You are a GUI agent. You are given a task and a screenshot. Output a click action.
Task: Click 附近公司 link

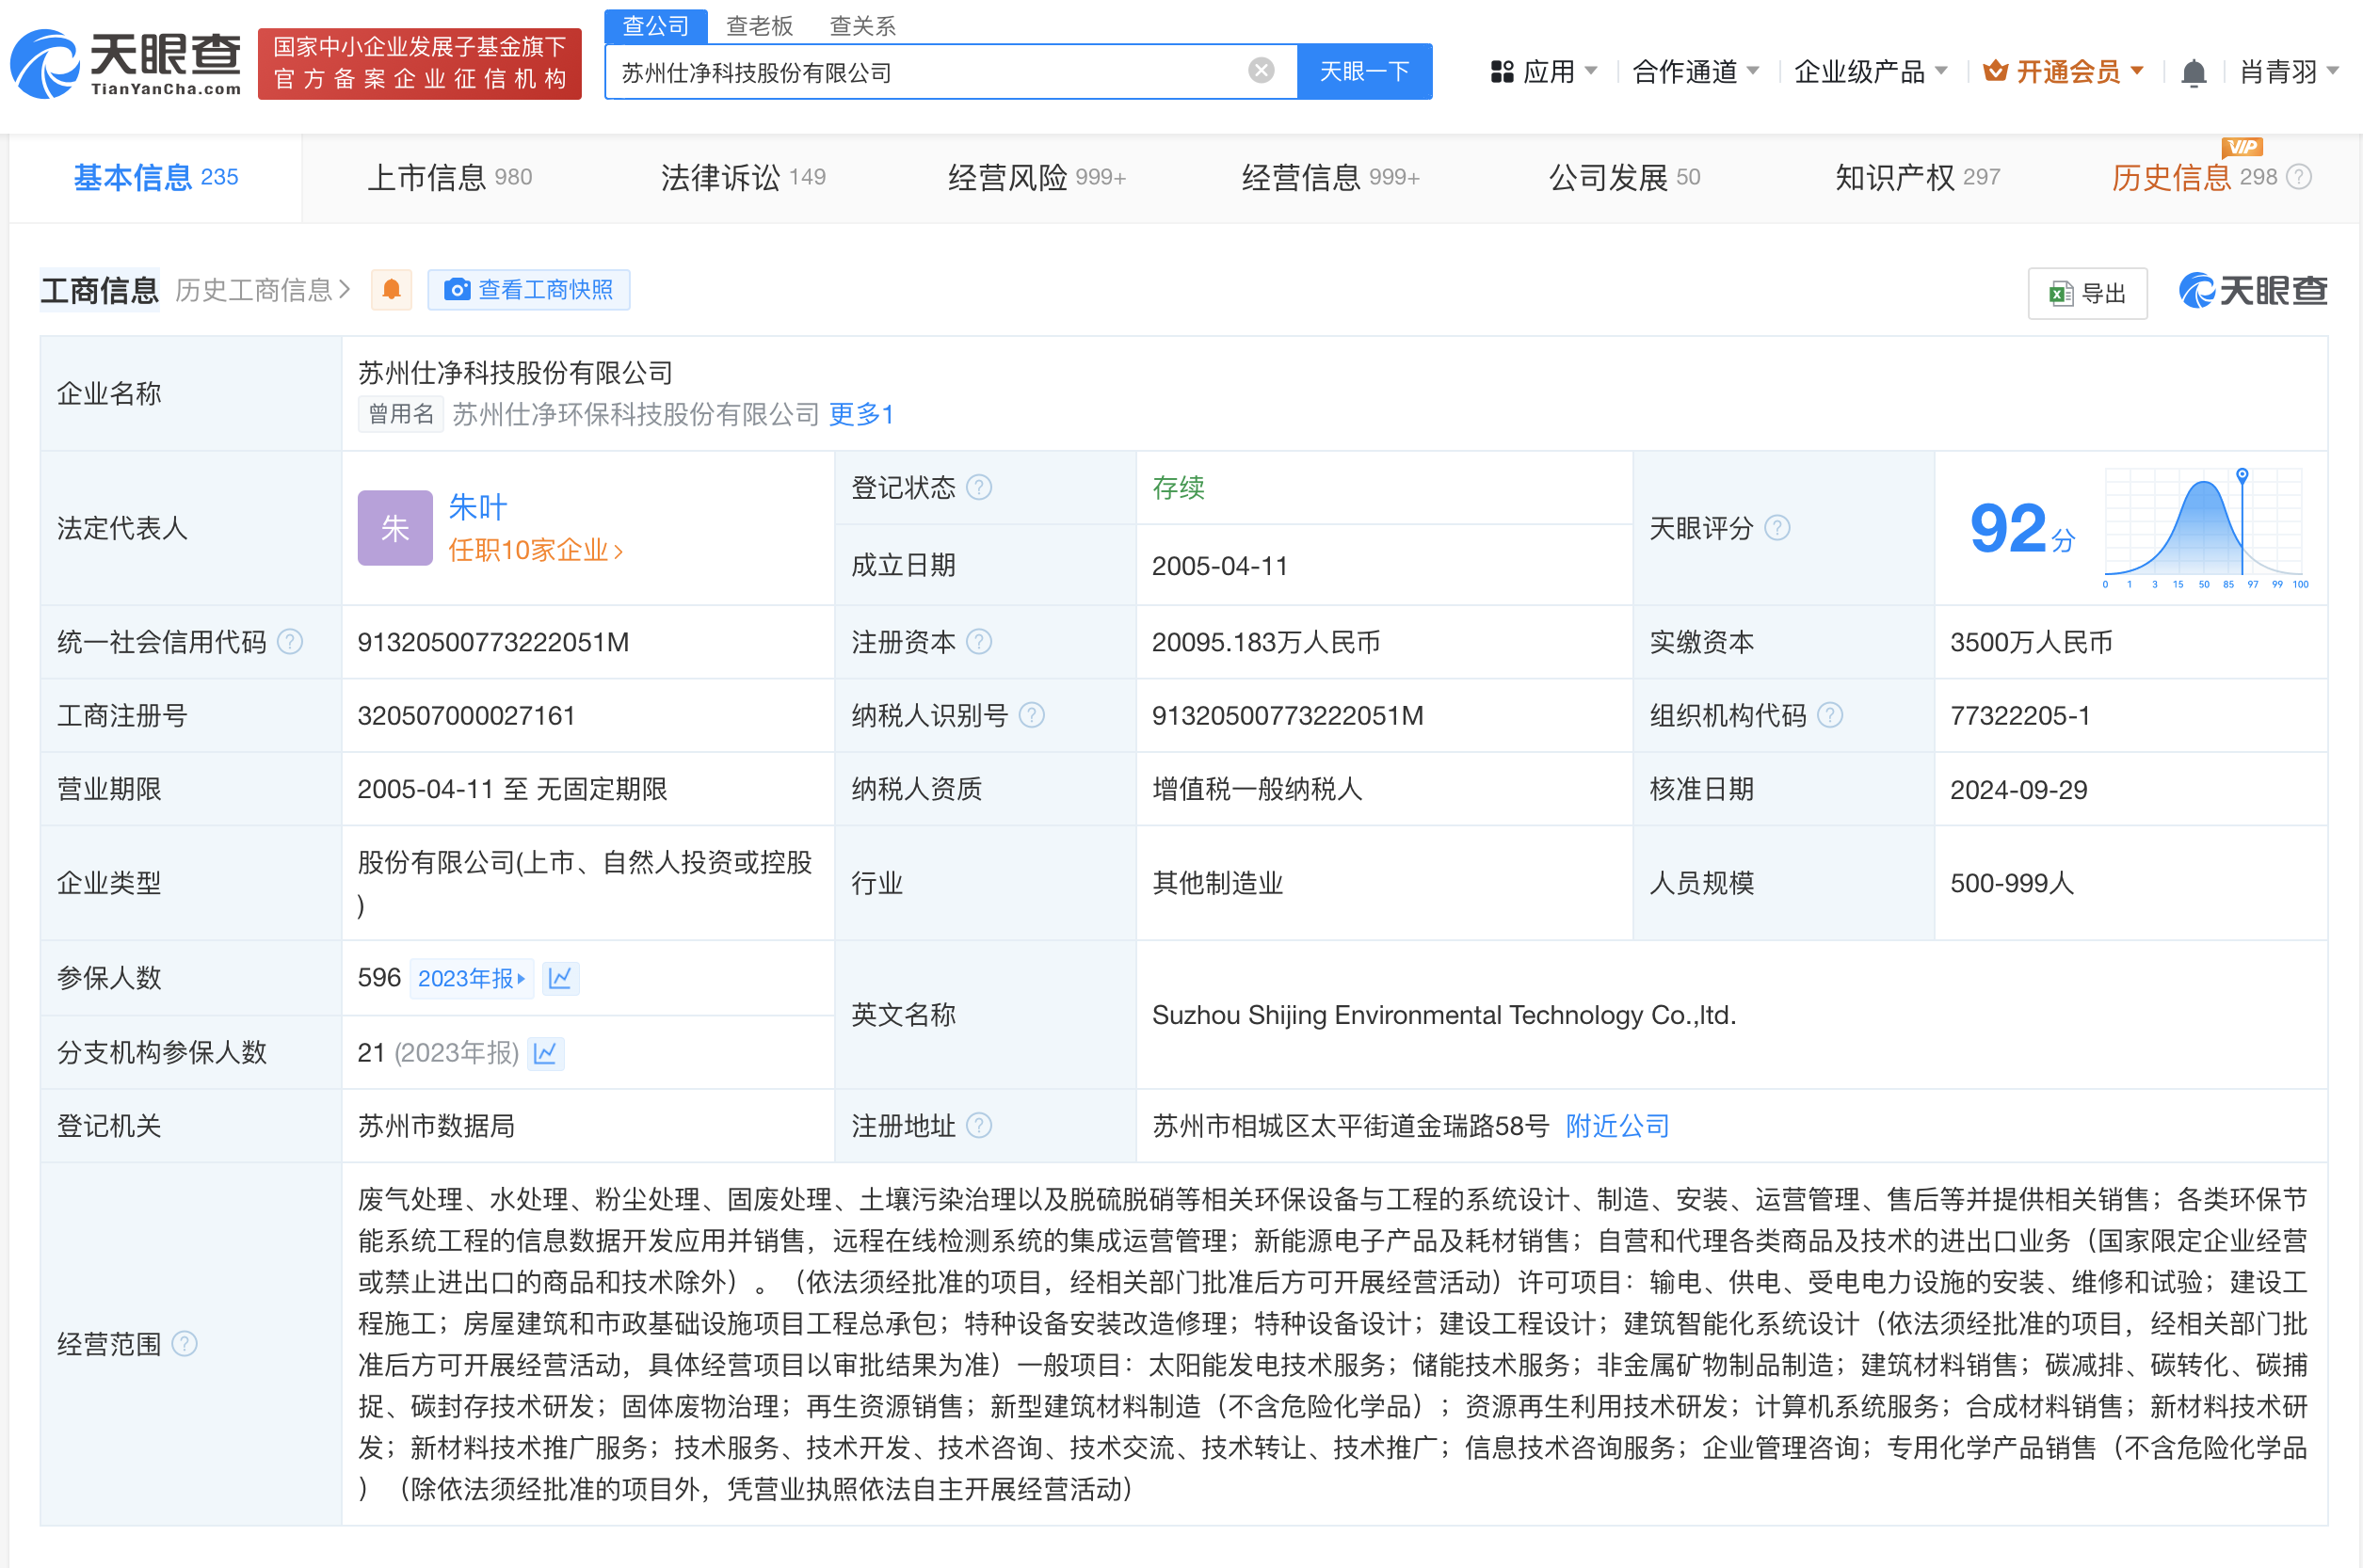(x=1617, y=1125)
